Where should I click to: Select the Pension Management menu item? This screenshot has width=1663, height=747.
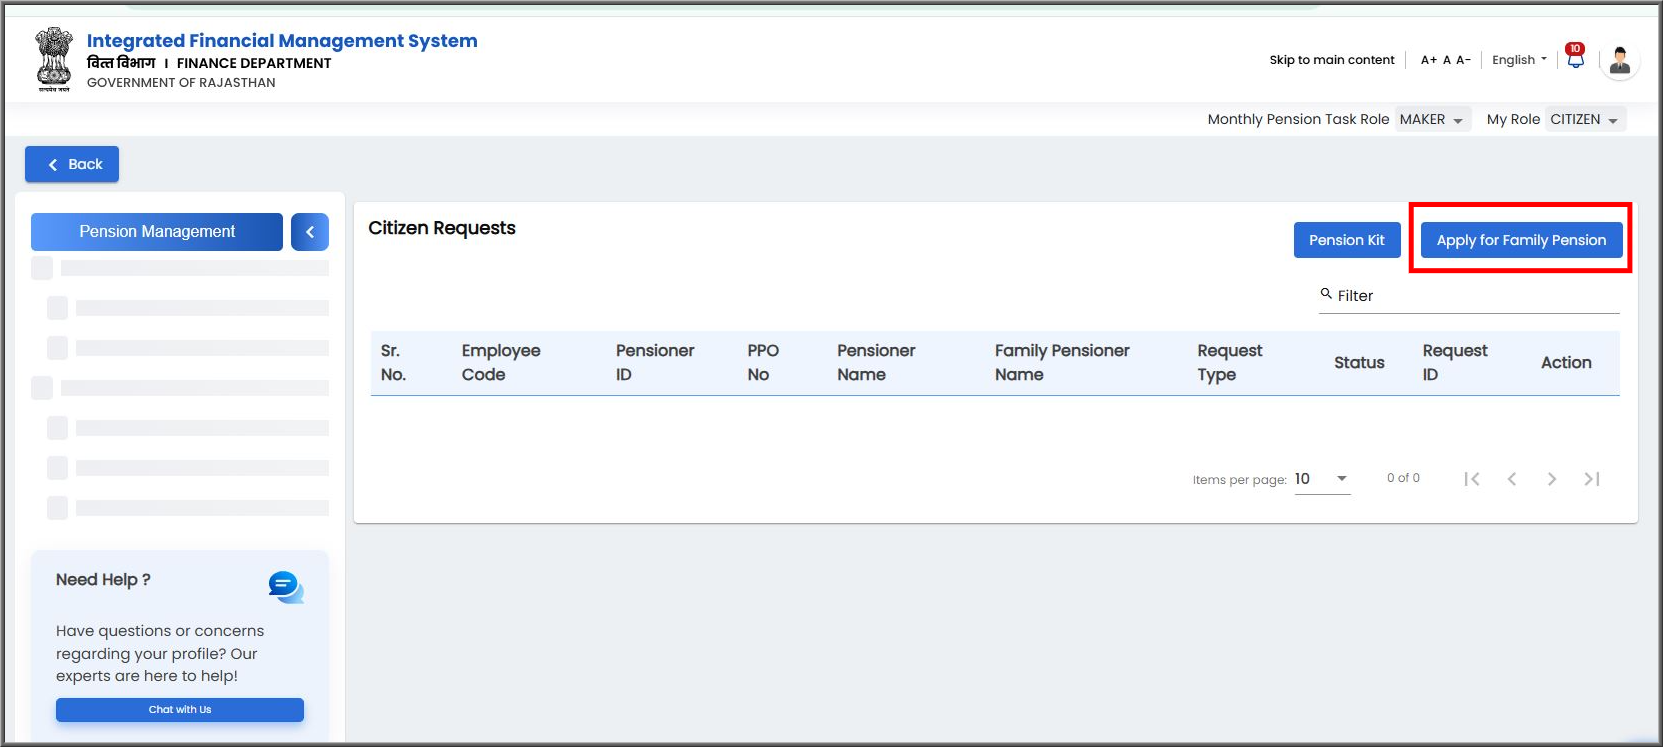[157, 232]
